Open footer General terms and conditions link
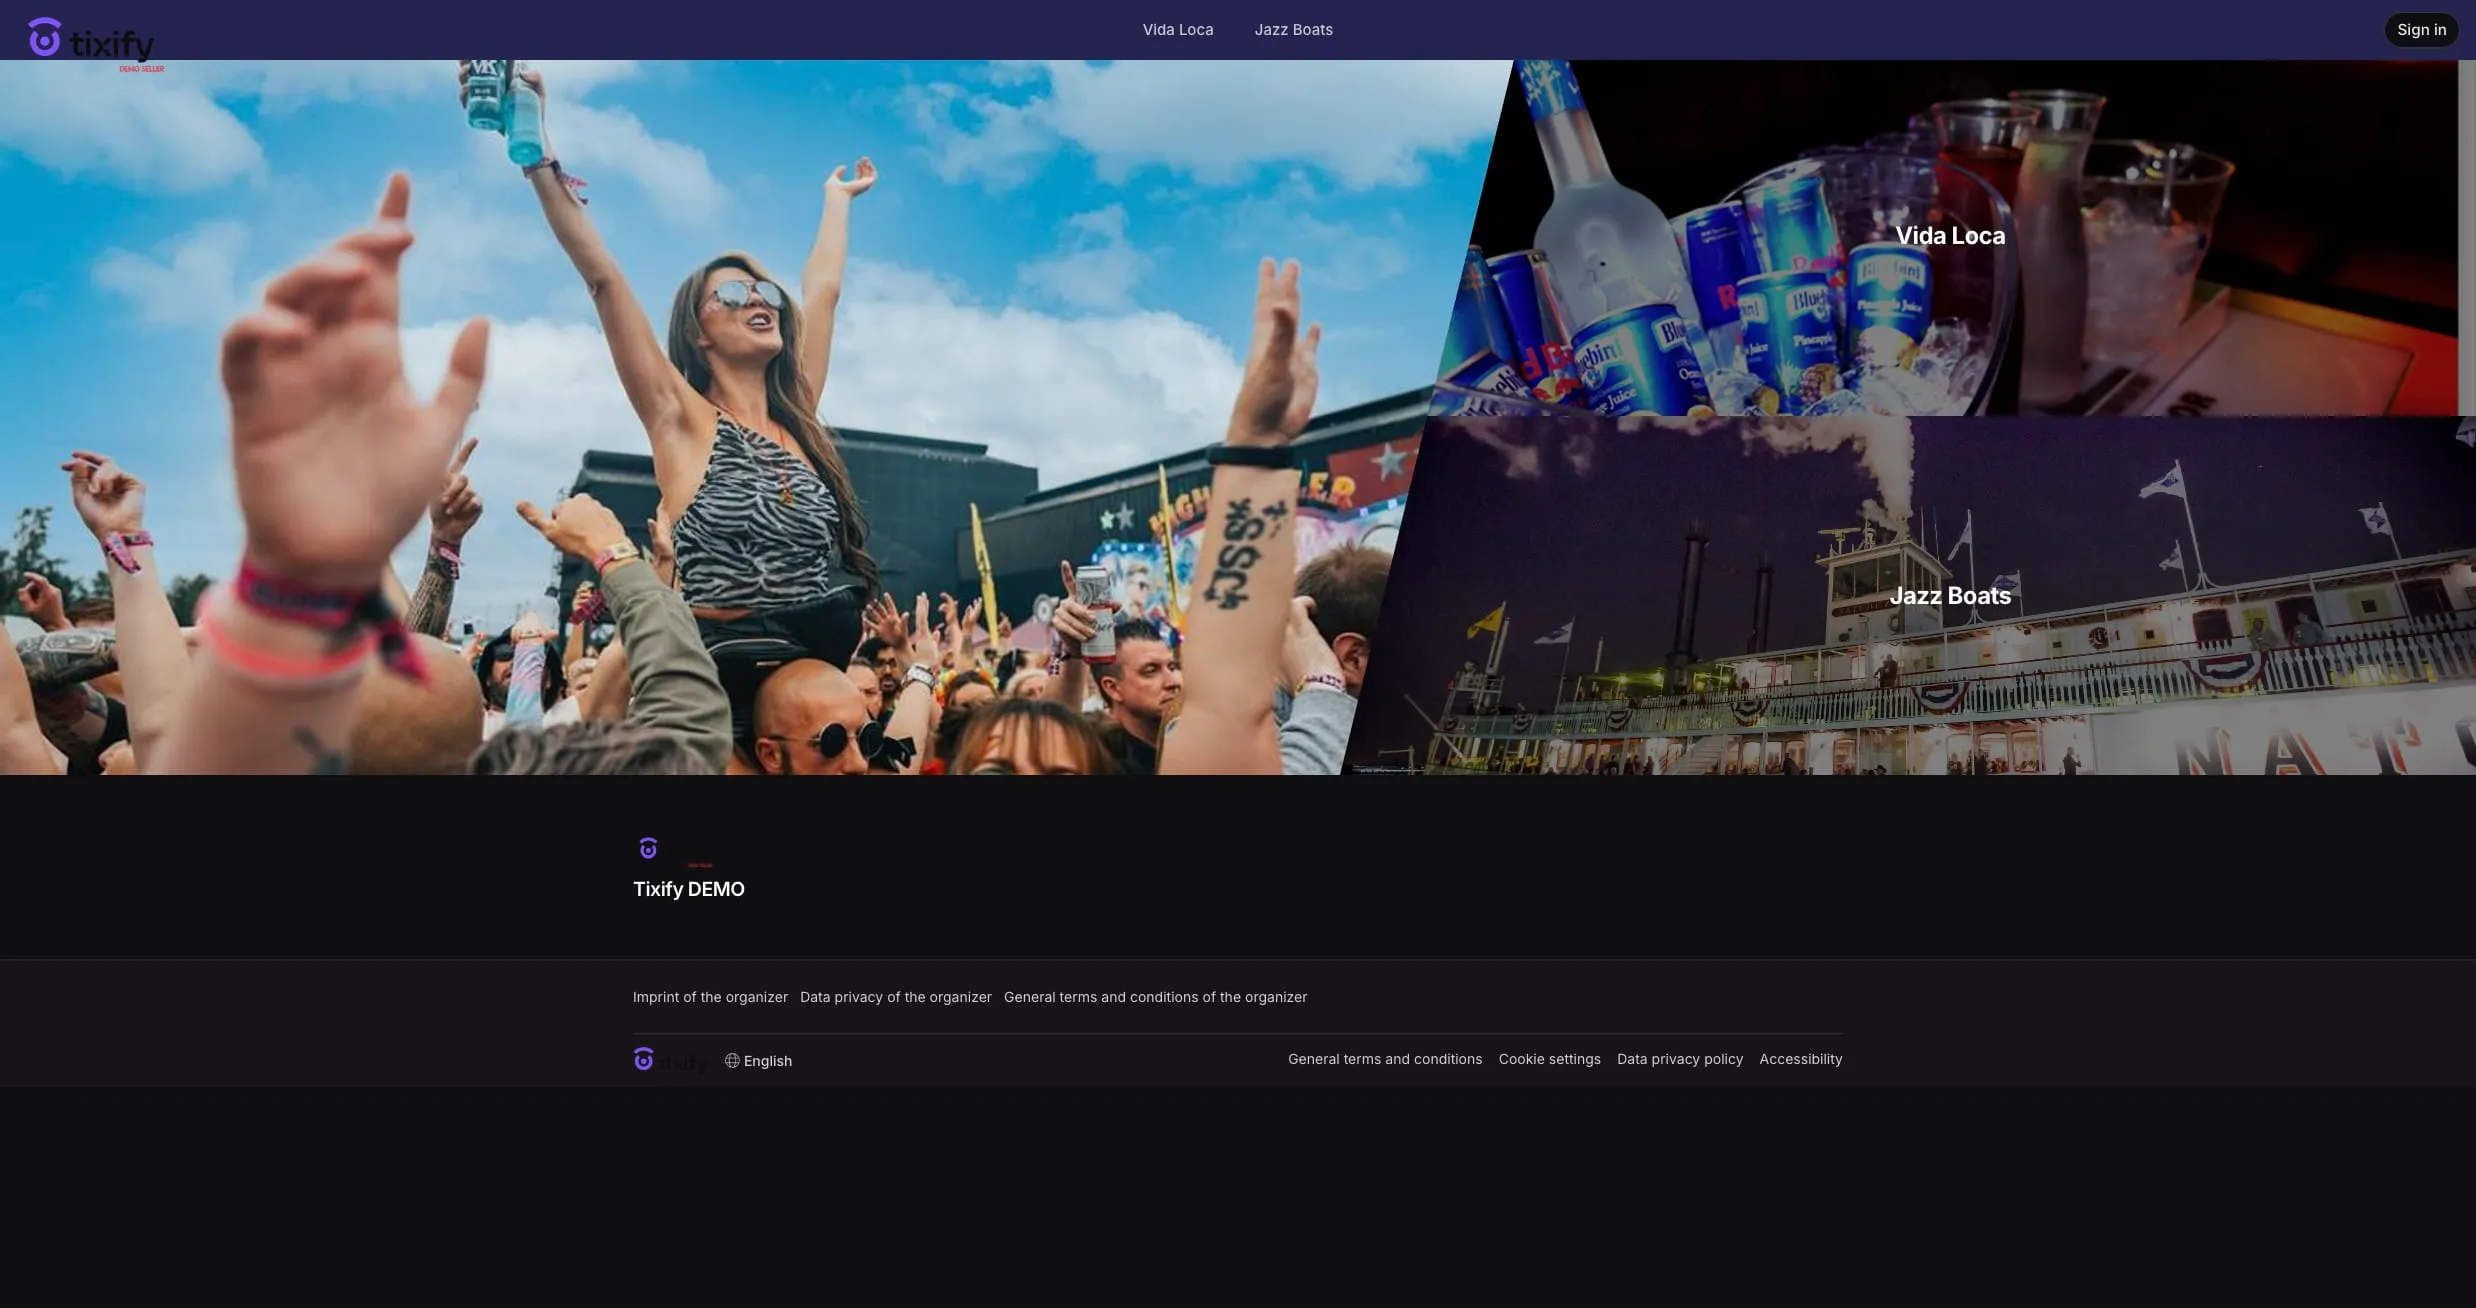 (1385, 1059)
